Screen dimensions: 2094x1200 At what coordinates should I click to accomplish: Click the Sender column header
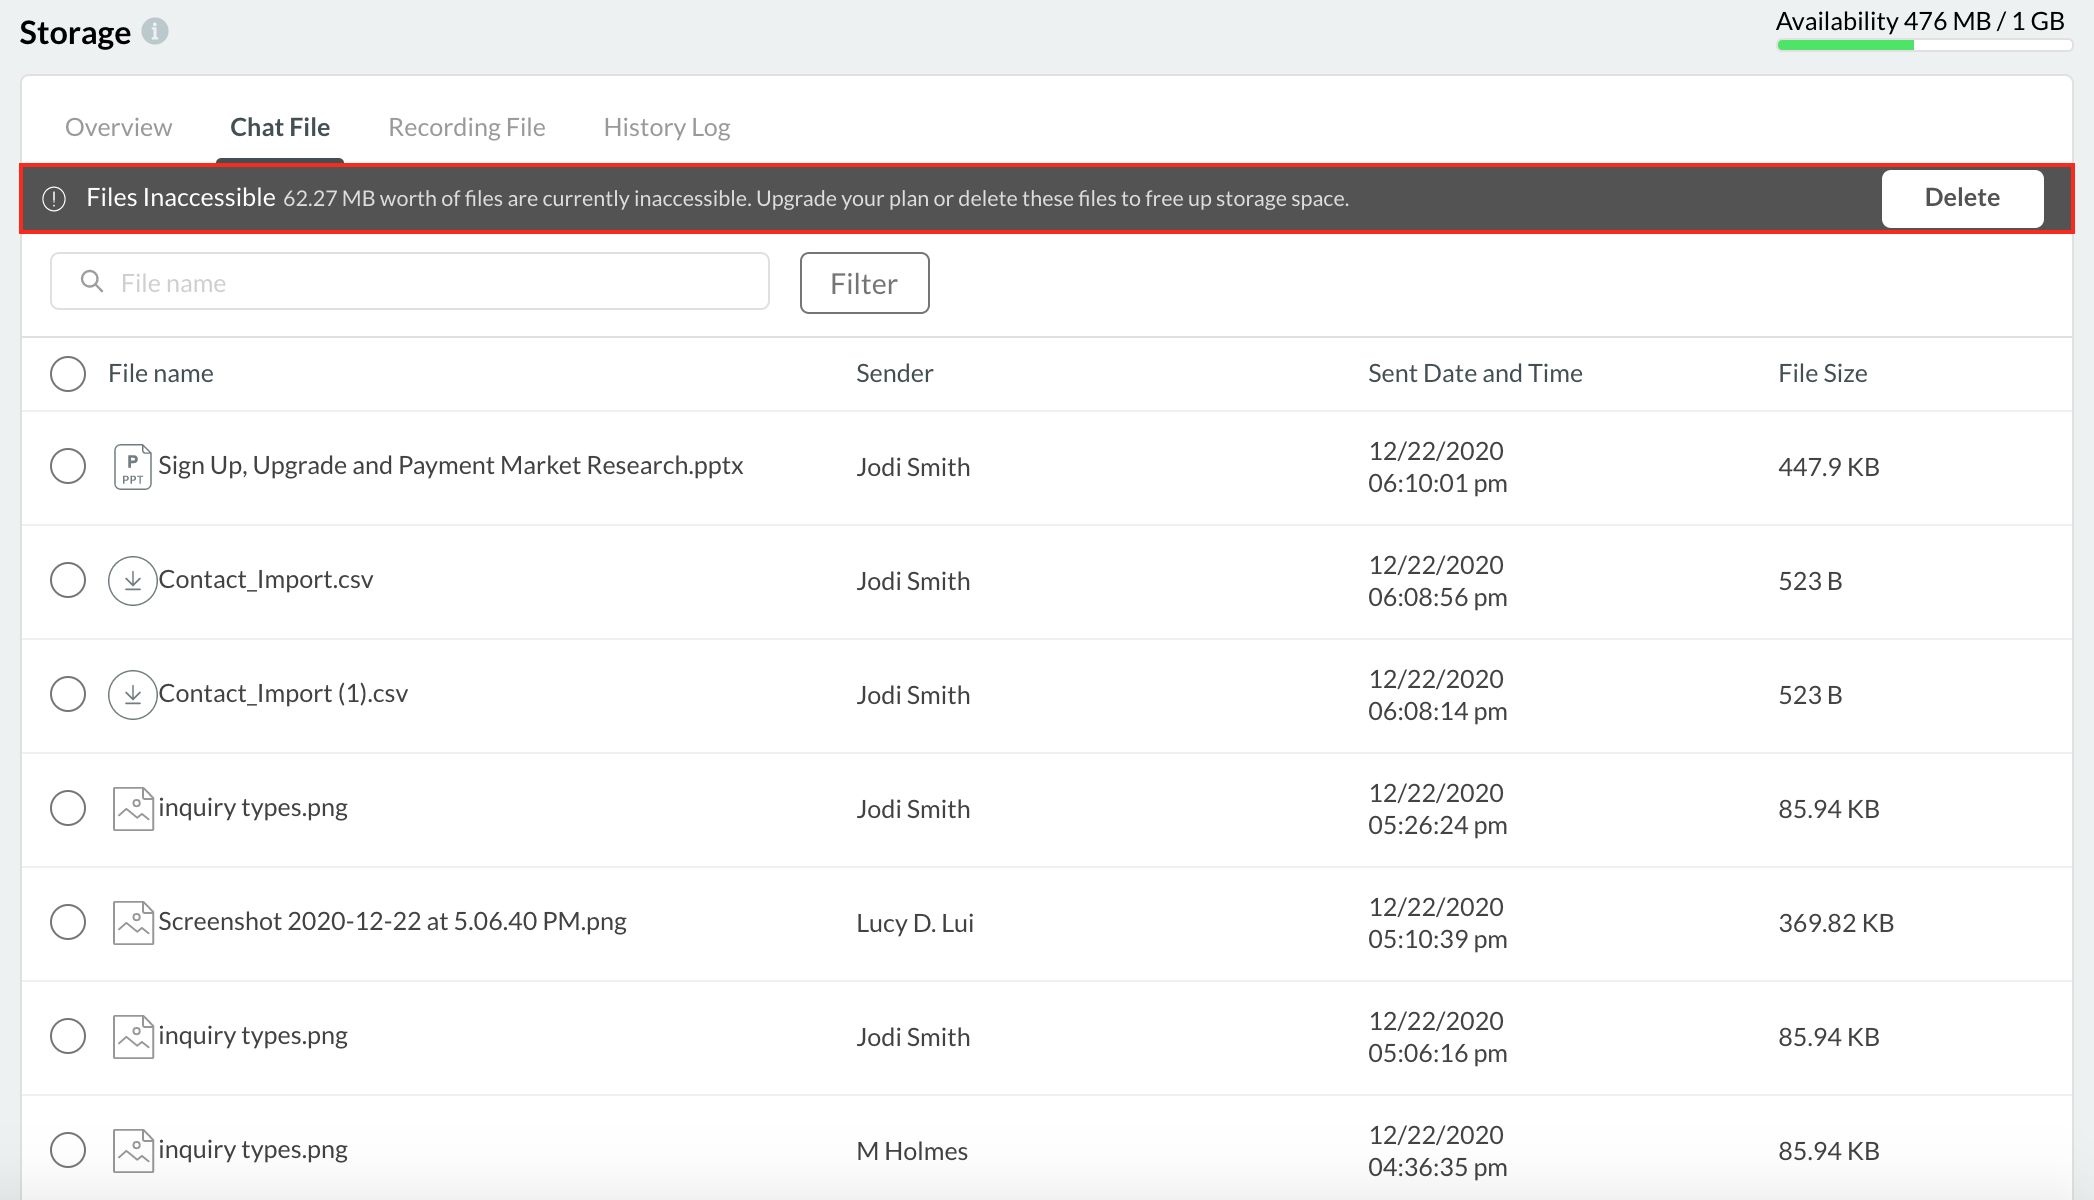pos(894,374)
